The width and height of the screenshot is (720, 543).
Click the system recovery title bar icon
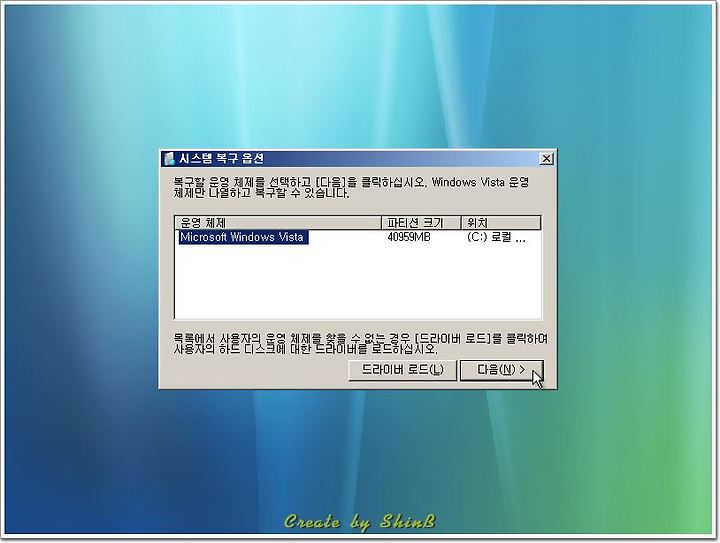click(x=169, y=159)
